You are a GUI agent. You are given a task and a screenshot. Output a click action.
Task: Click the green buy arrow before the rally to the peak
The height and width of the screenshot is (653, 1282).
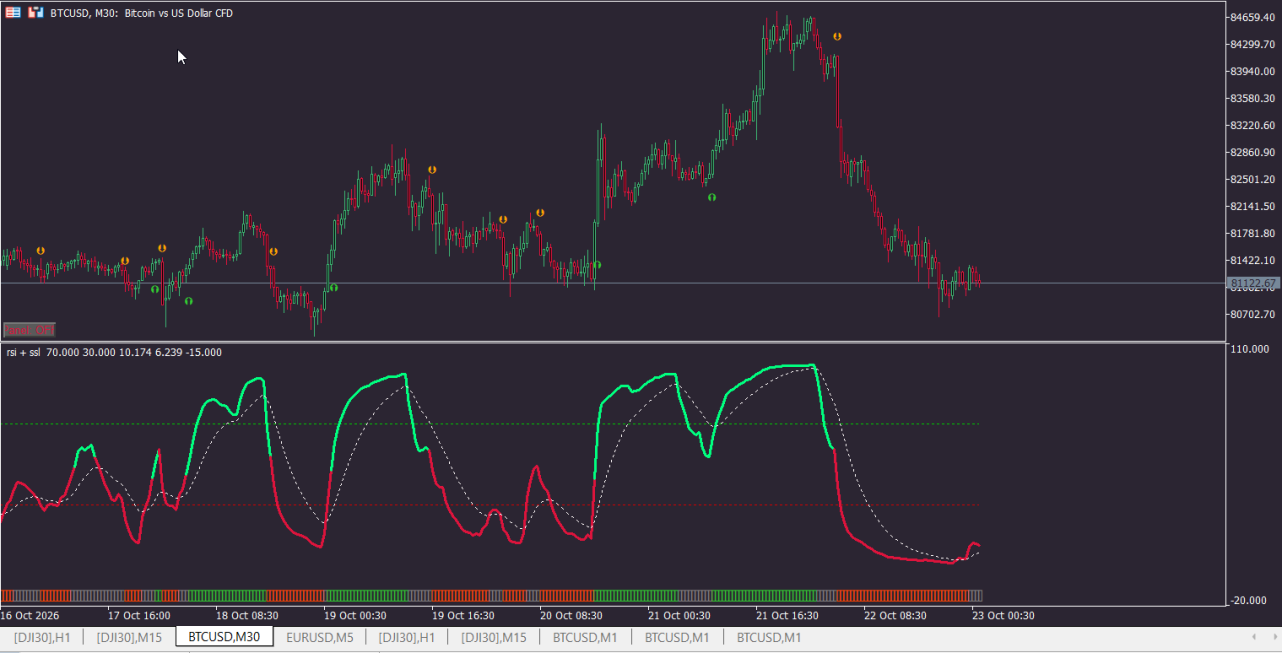click(x=712, y=197)
